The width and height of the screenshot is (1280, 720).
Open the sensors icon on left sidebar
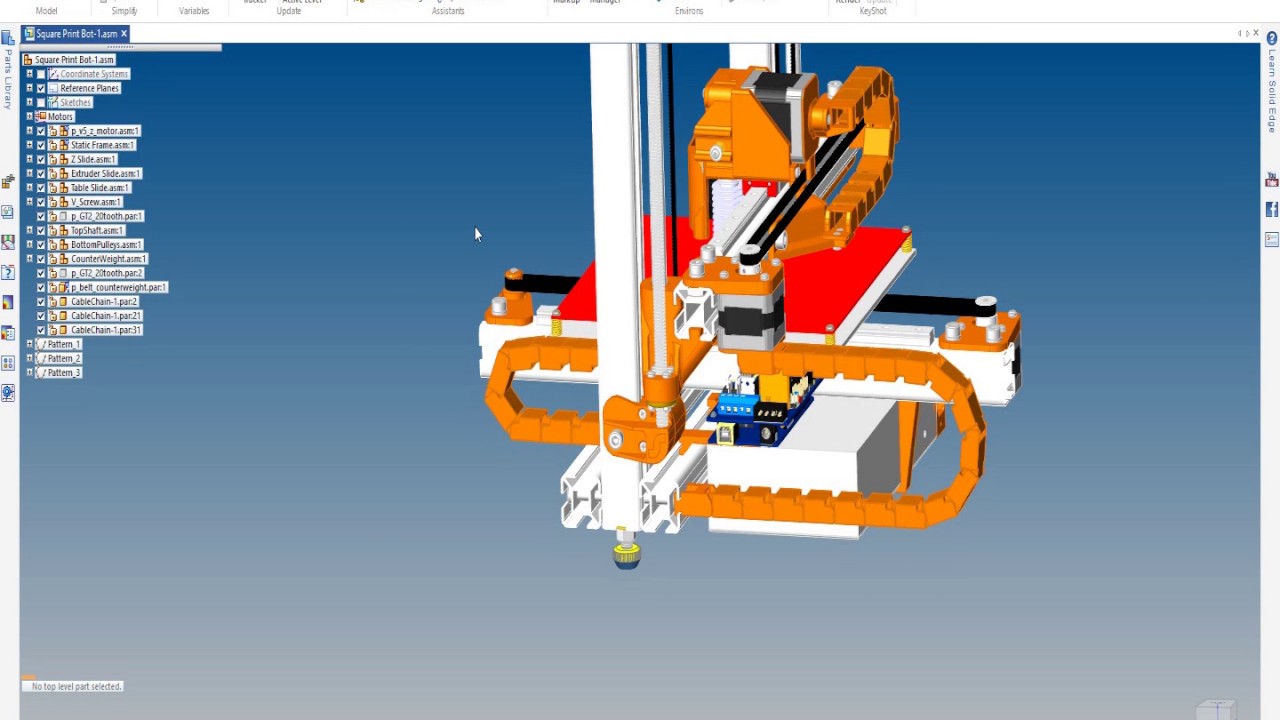[x=8, y=242]
